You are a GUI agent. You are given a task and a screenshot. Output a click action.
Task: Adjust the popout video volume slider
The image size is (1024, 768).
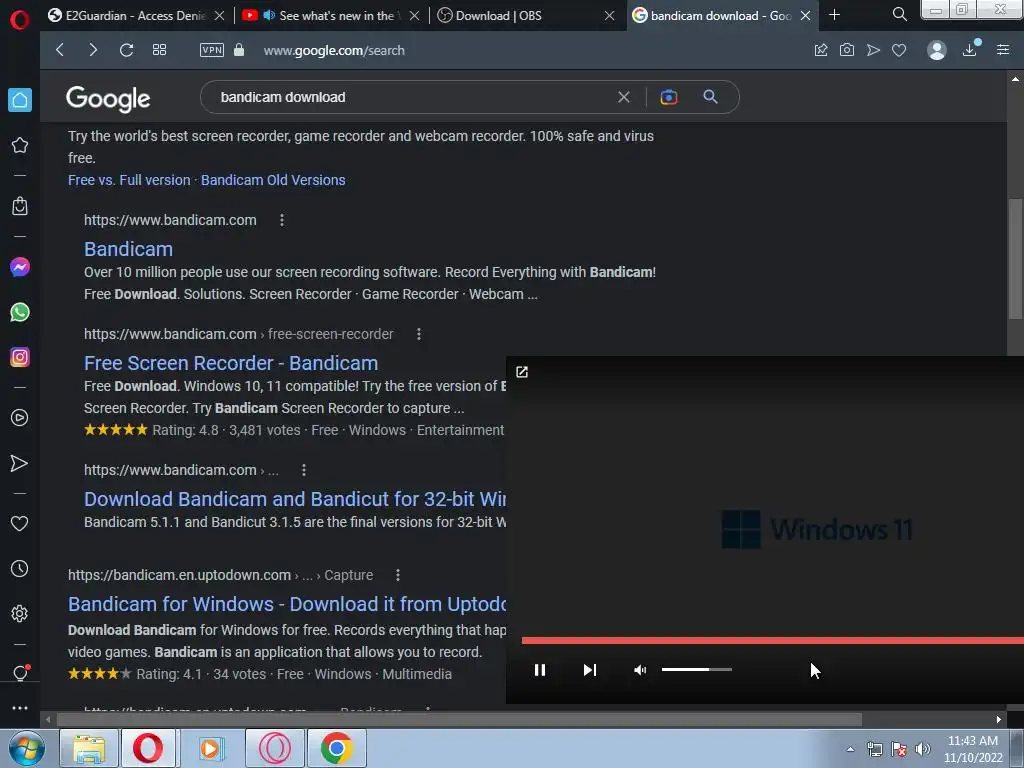pos(697,669)
